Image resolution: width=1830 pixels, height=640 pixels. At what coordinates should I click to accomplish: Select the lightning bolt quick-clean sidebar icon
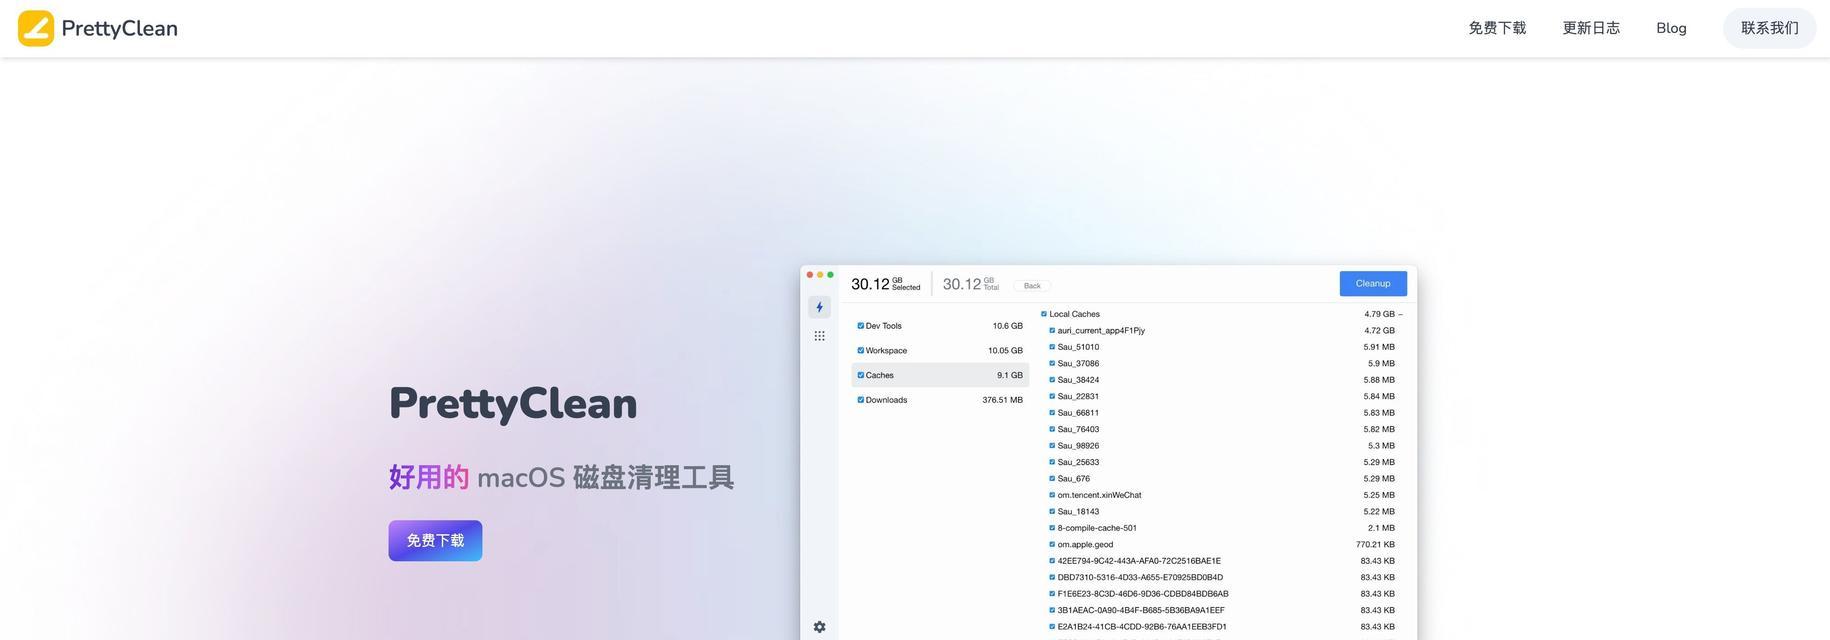coord(819,308)
